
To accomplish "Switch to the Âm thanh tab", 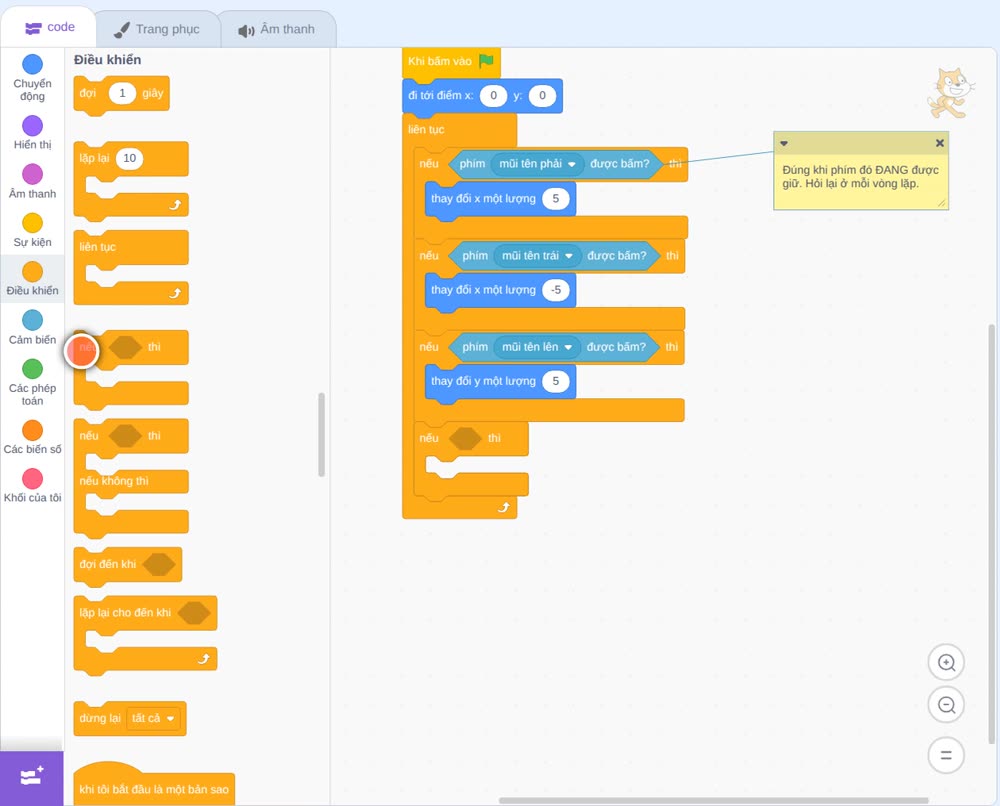I will pos(277,29).
